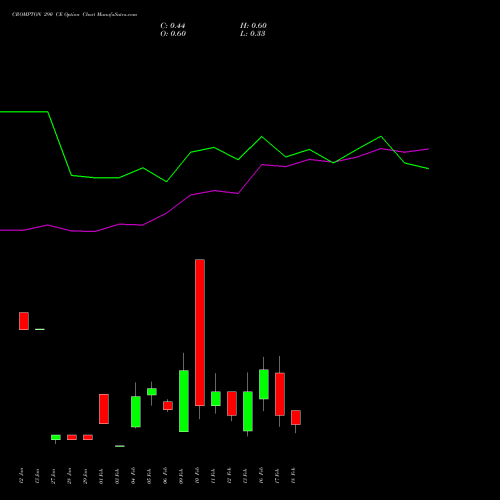500x500 pixels.
Task: Select the close value C: 0.44
Action: (173, 26)
